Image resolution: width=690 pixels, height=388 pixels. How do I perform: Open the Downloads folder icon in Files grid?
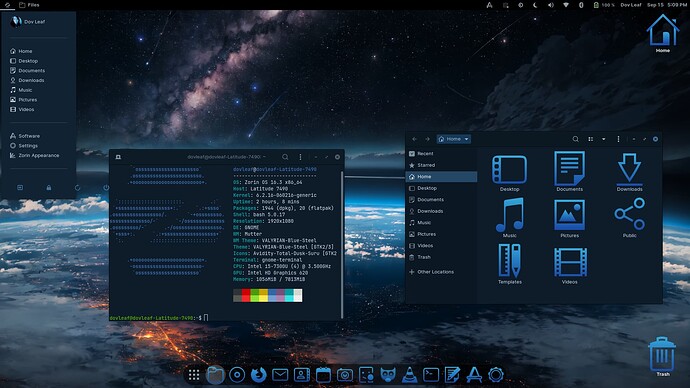(x=629, y=172)
